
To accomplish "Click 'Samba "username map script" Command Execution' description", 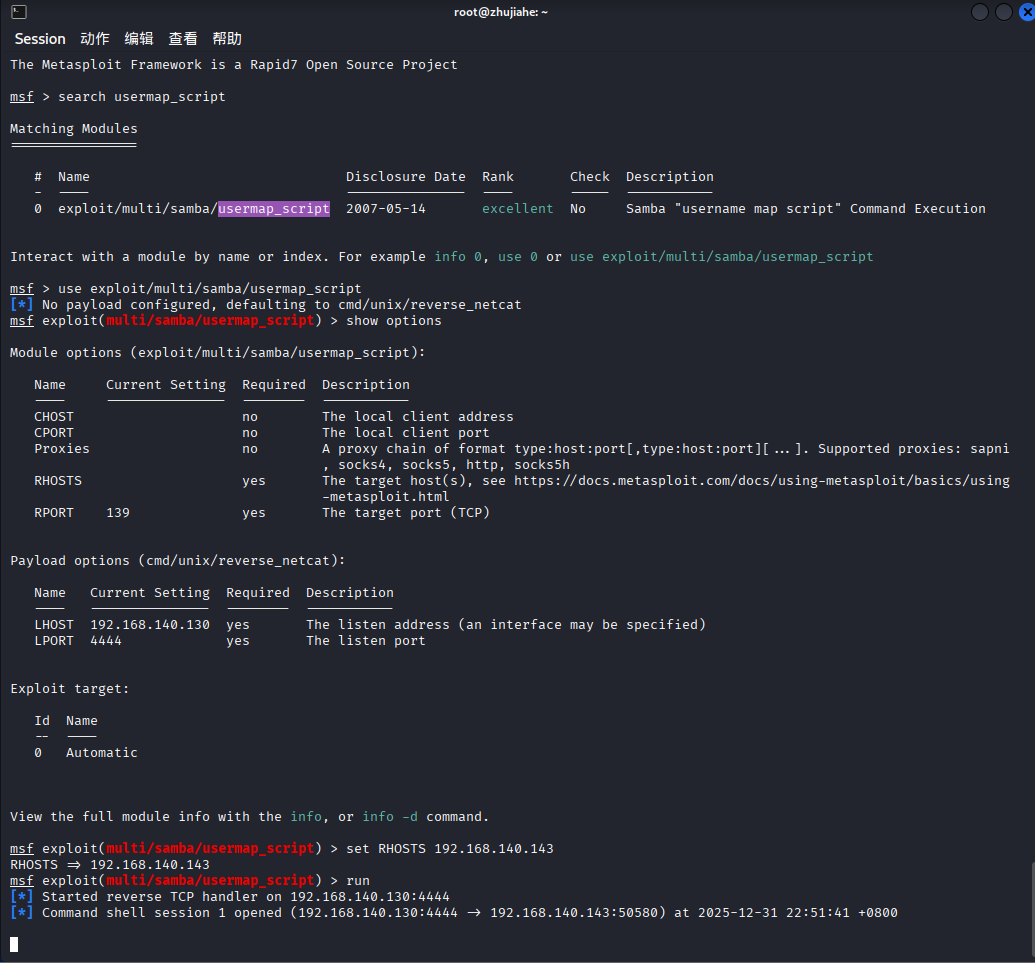I will pyautogui.click(x=805, y=209).
